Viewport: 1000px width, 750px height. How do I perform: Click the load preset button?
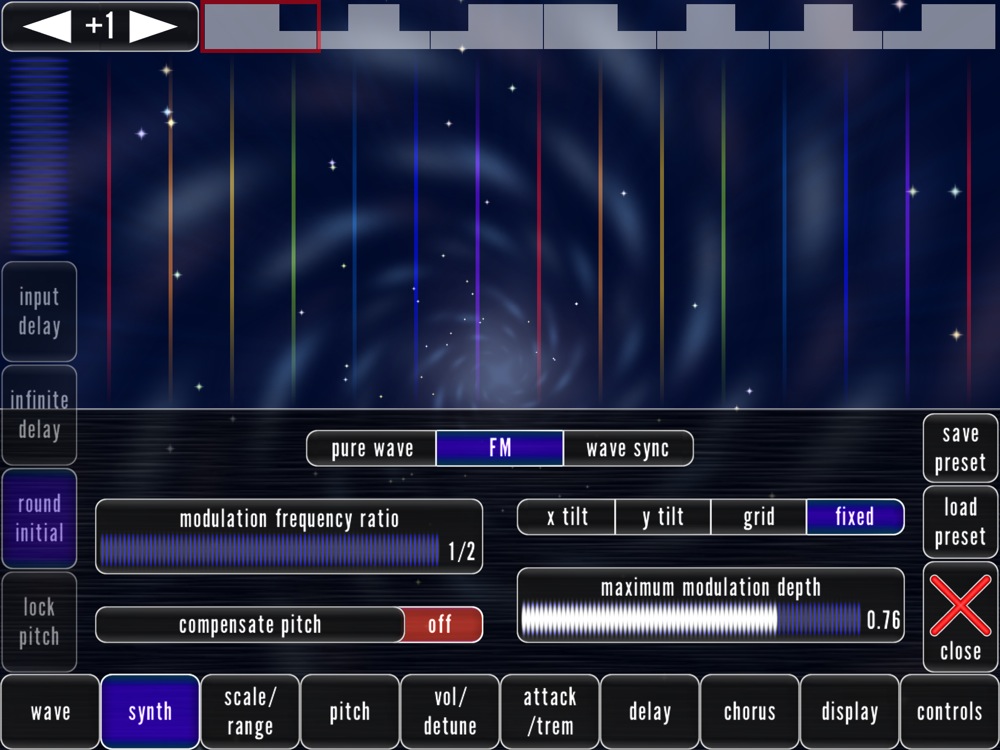pos(960,522)
